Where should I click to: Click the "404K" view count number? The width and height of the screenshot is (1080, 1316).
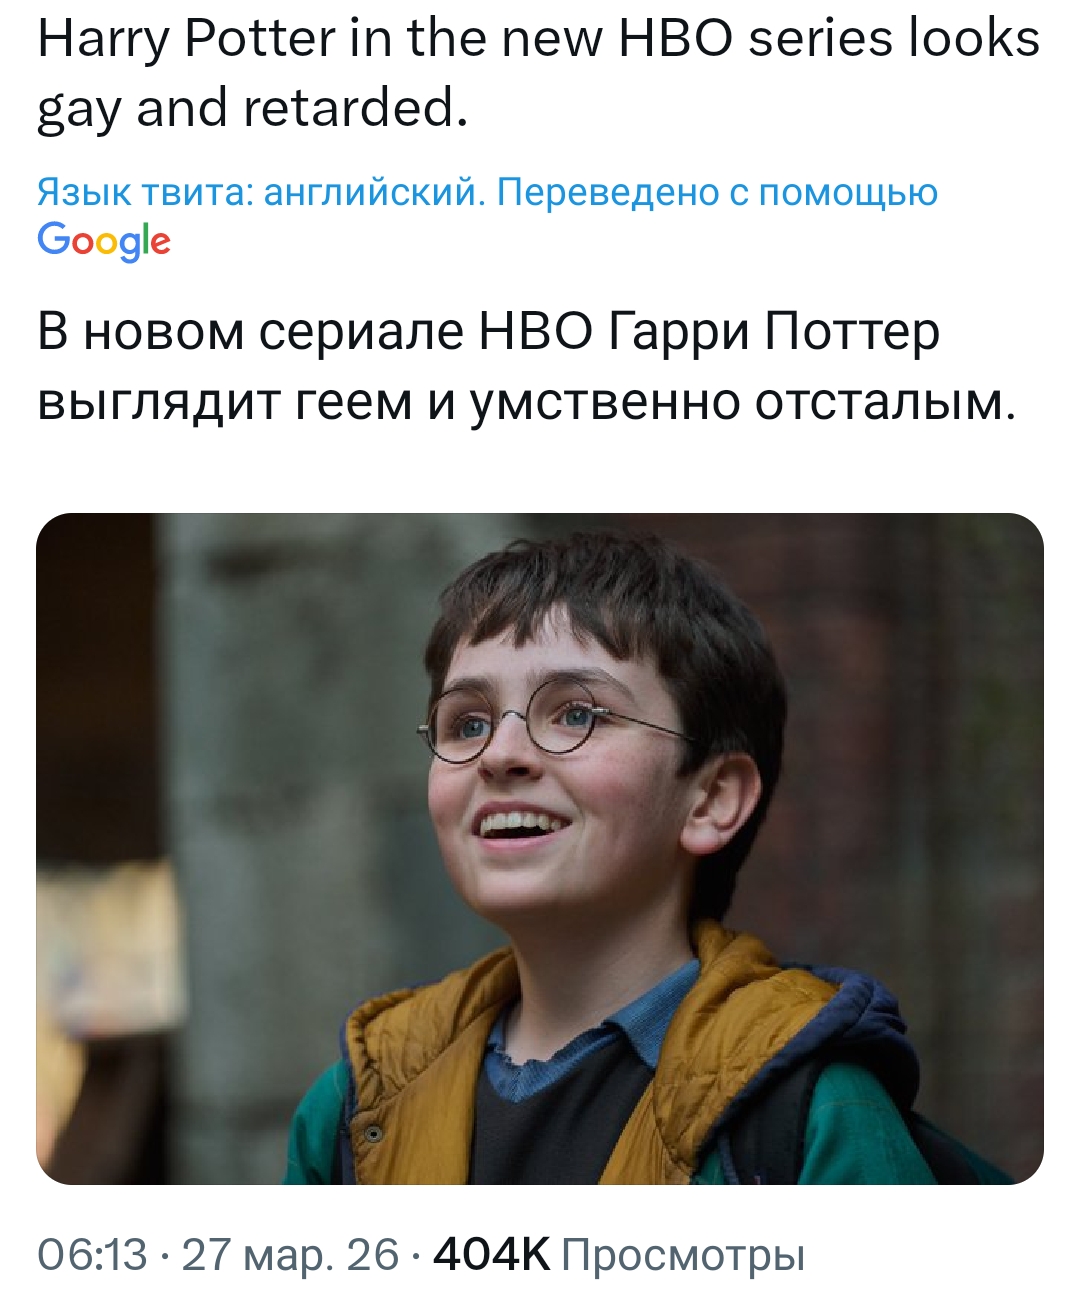(491, 1254)
